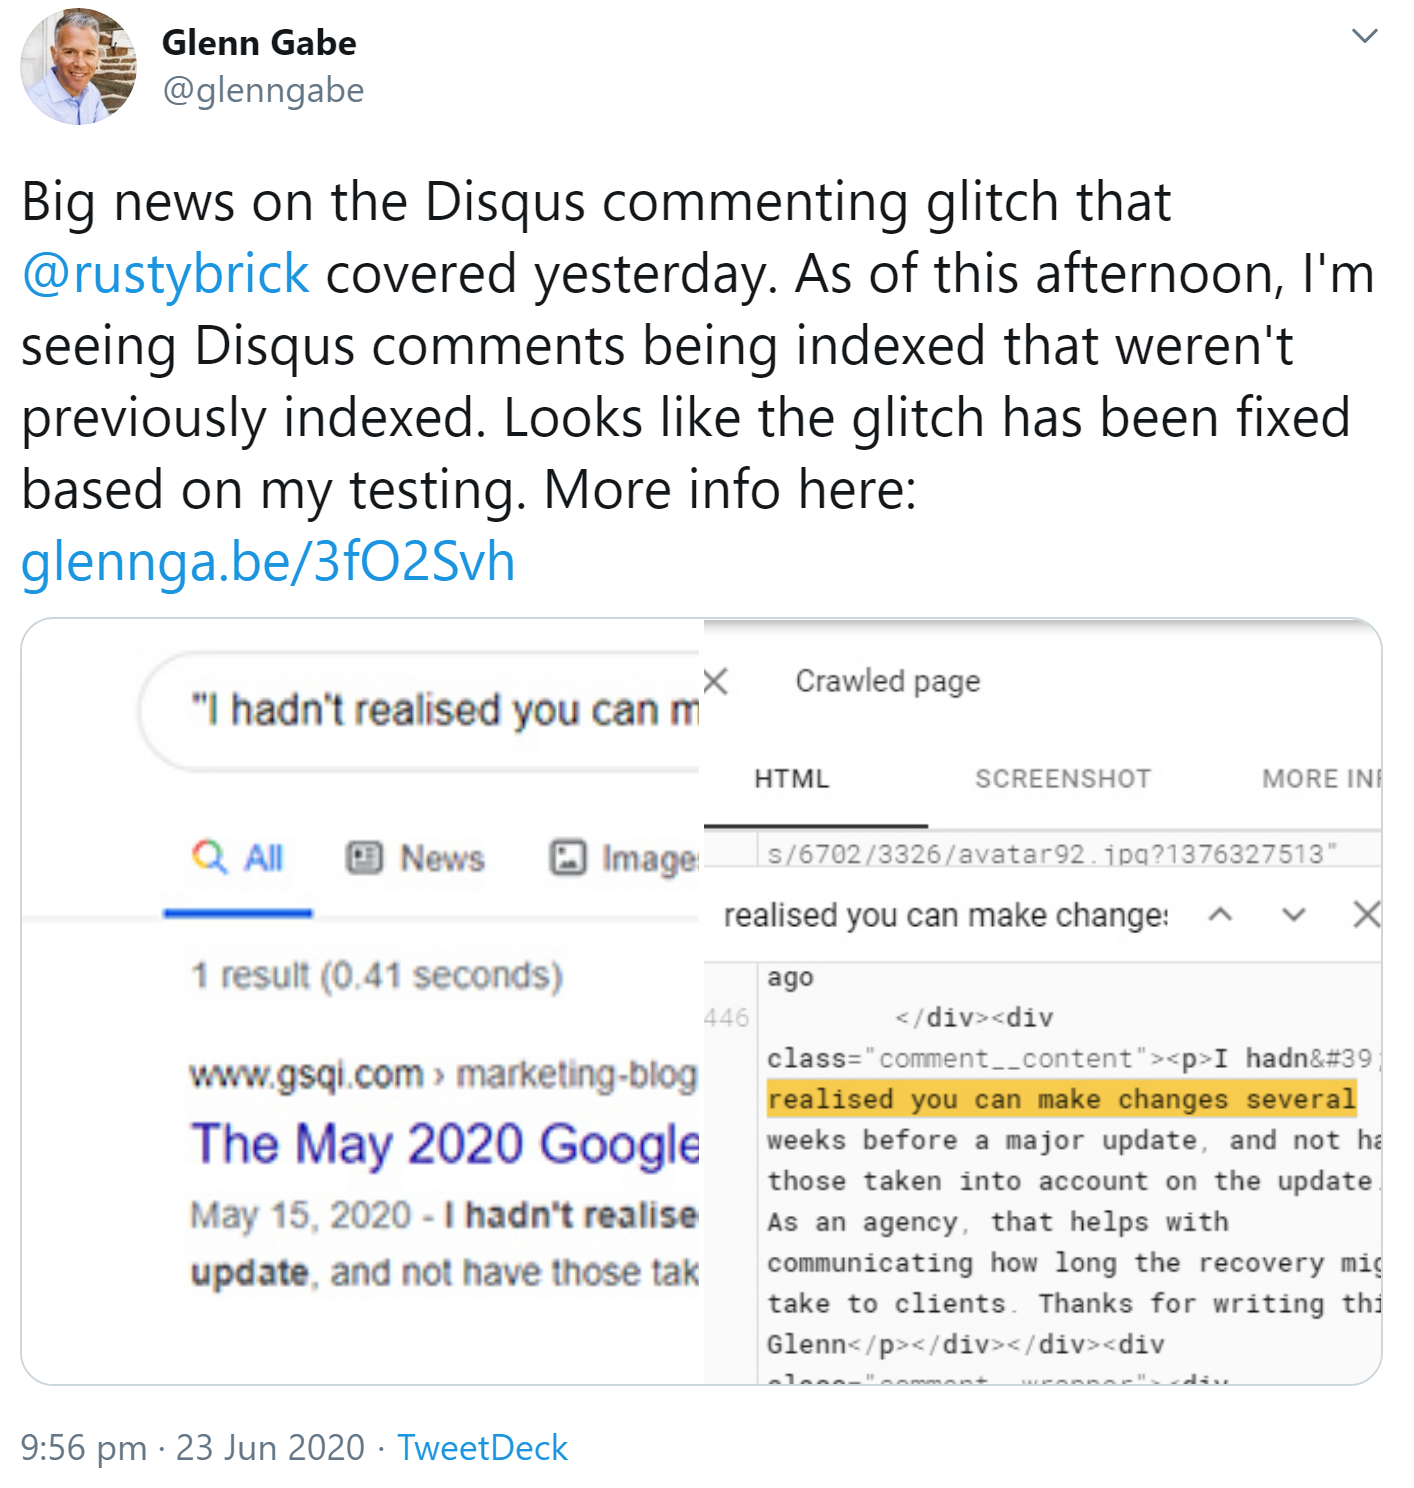This screenshot has height=1488, width=1414.
Task: Open the SCREENSHOT tab
Action: point(1061,778)
